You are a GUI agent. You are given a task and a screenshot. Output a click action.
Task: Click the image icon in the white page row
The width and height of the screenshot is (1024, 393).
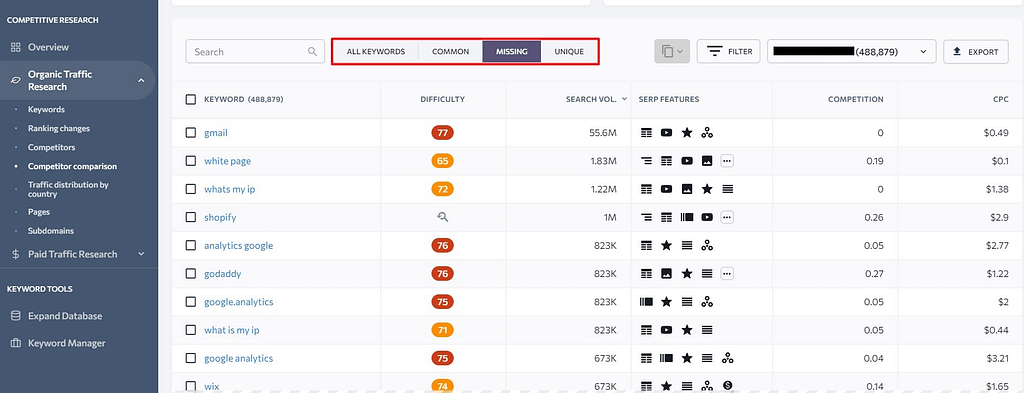pos(707,161)
